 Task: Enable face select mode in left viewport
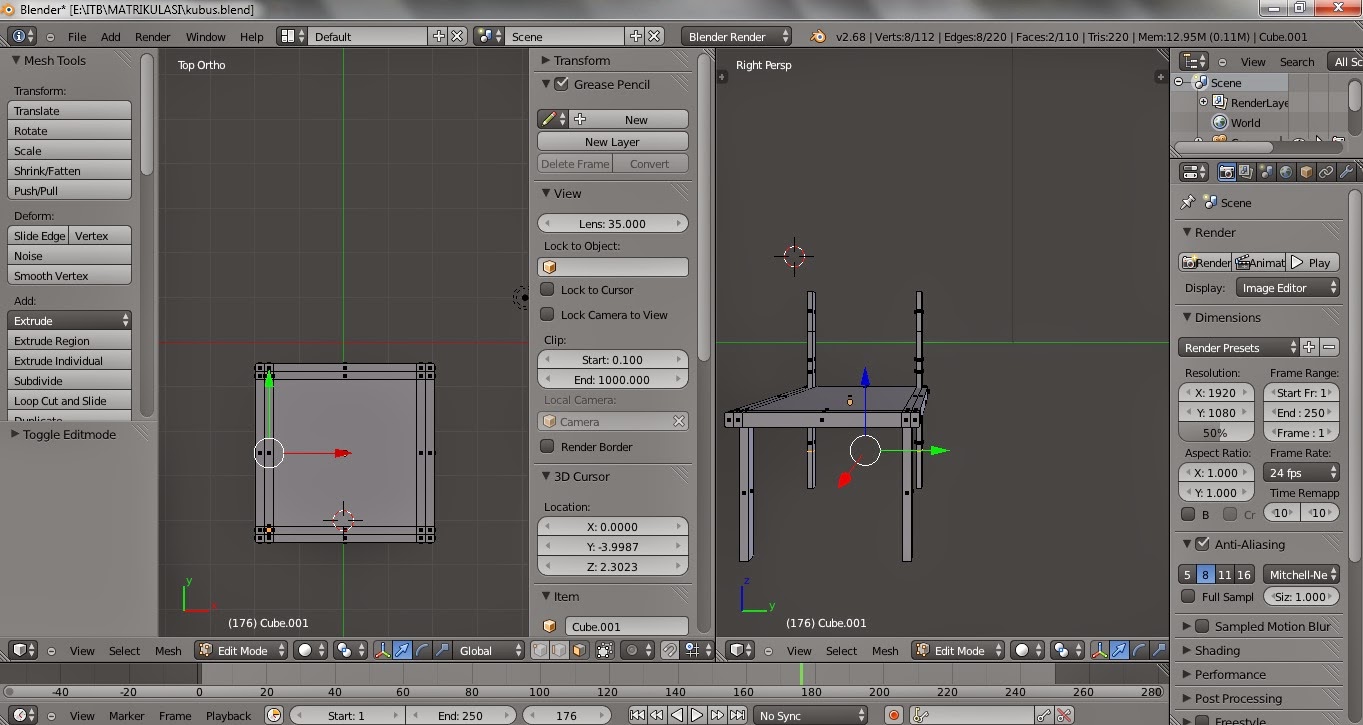point(579,650)
